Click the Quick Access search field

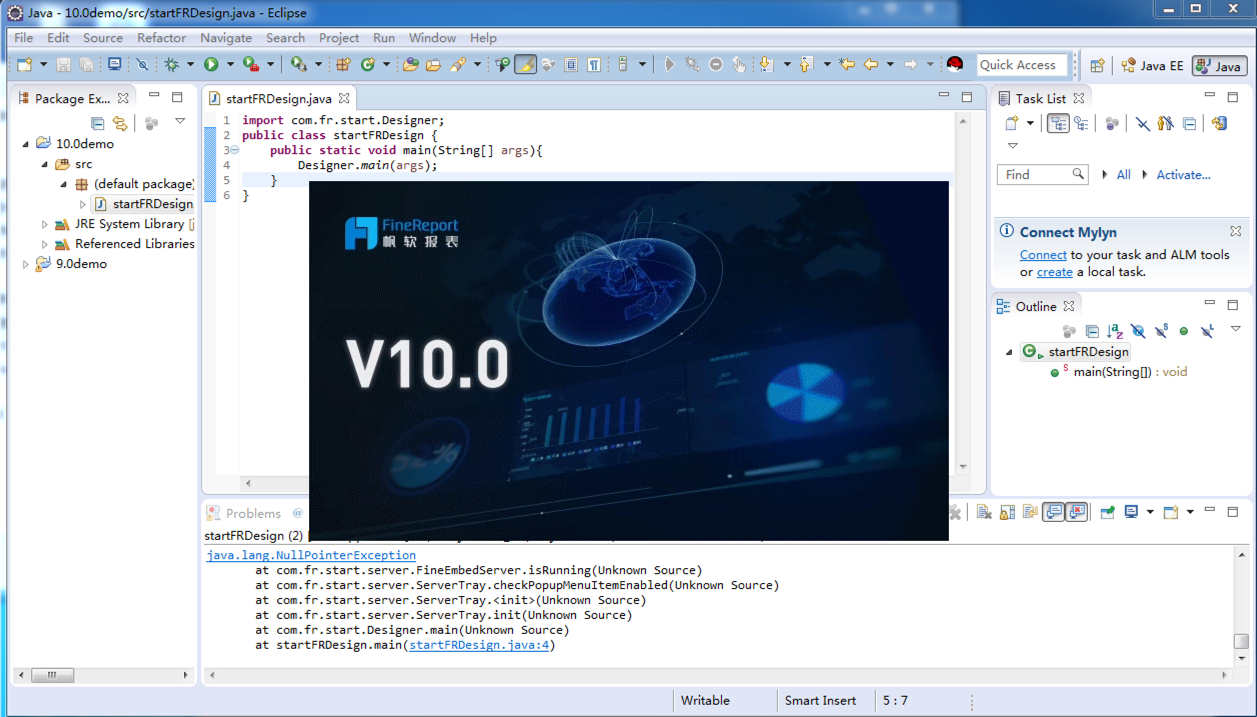tap(1021, 65)
